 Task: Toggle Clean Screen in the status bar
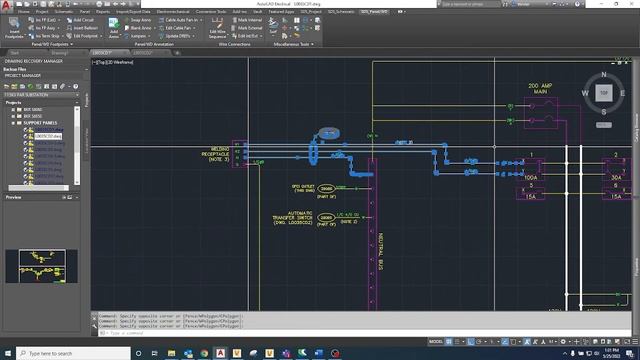[x=627, y=342]
